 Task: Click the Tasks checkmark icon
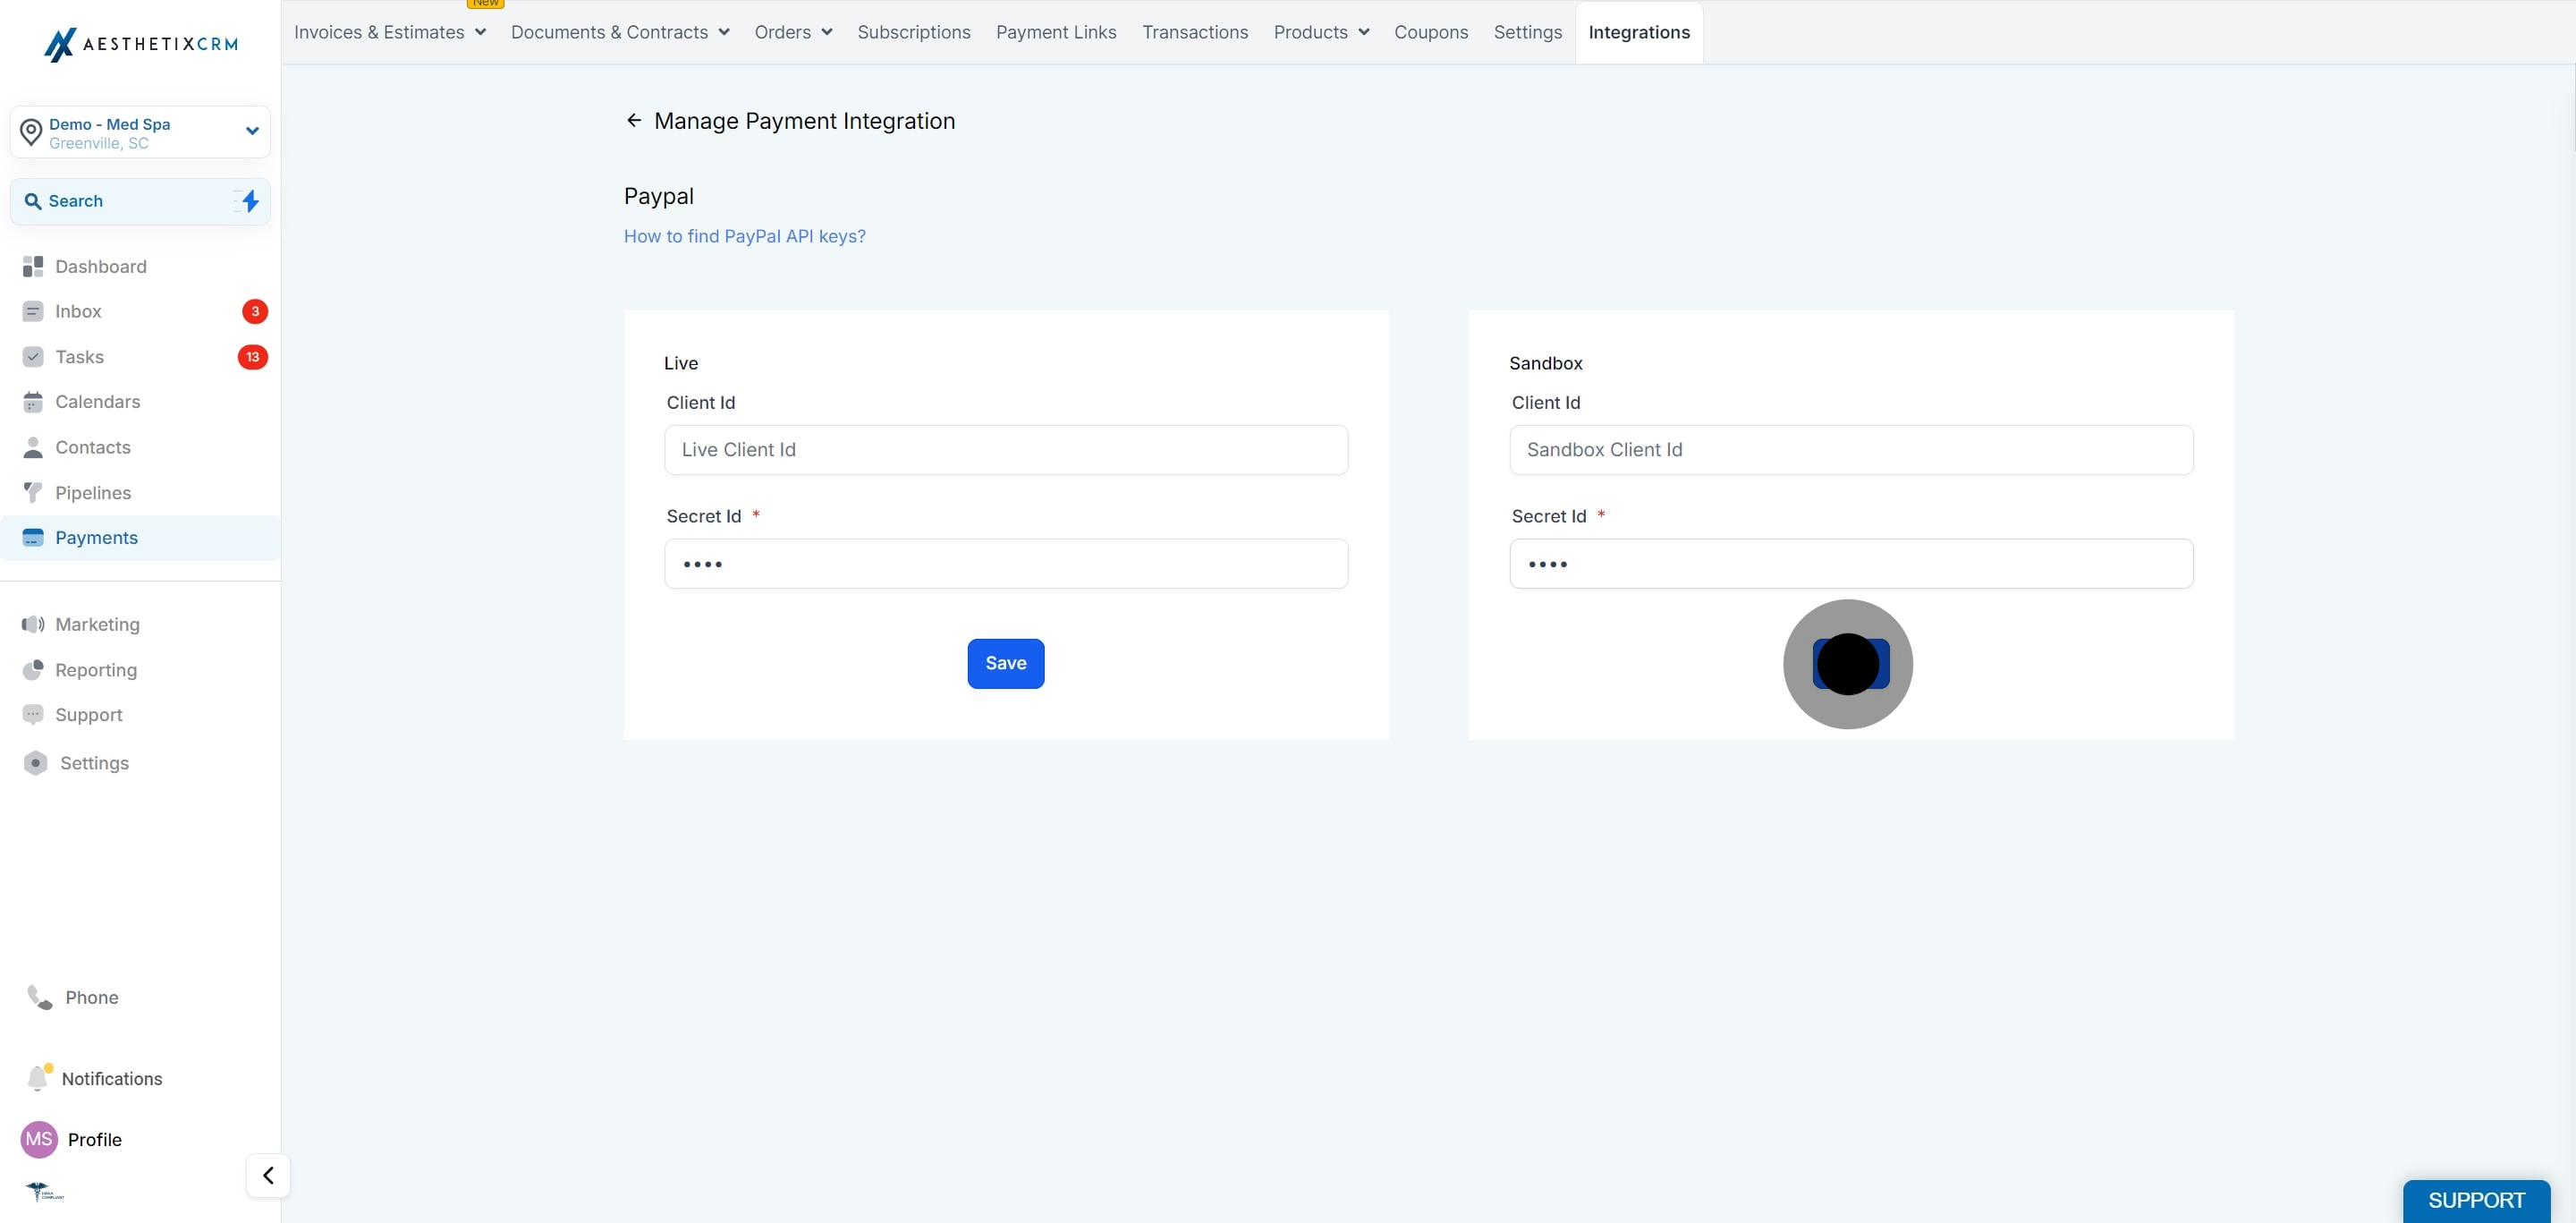coord(33,357)
